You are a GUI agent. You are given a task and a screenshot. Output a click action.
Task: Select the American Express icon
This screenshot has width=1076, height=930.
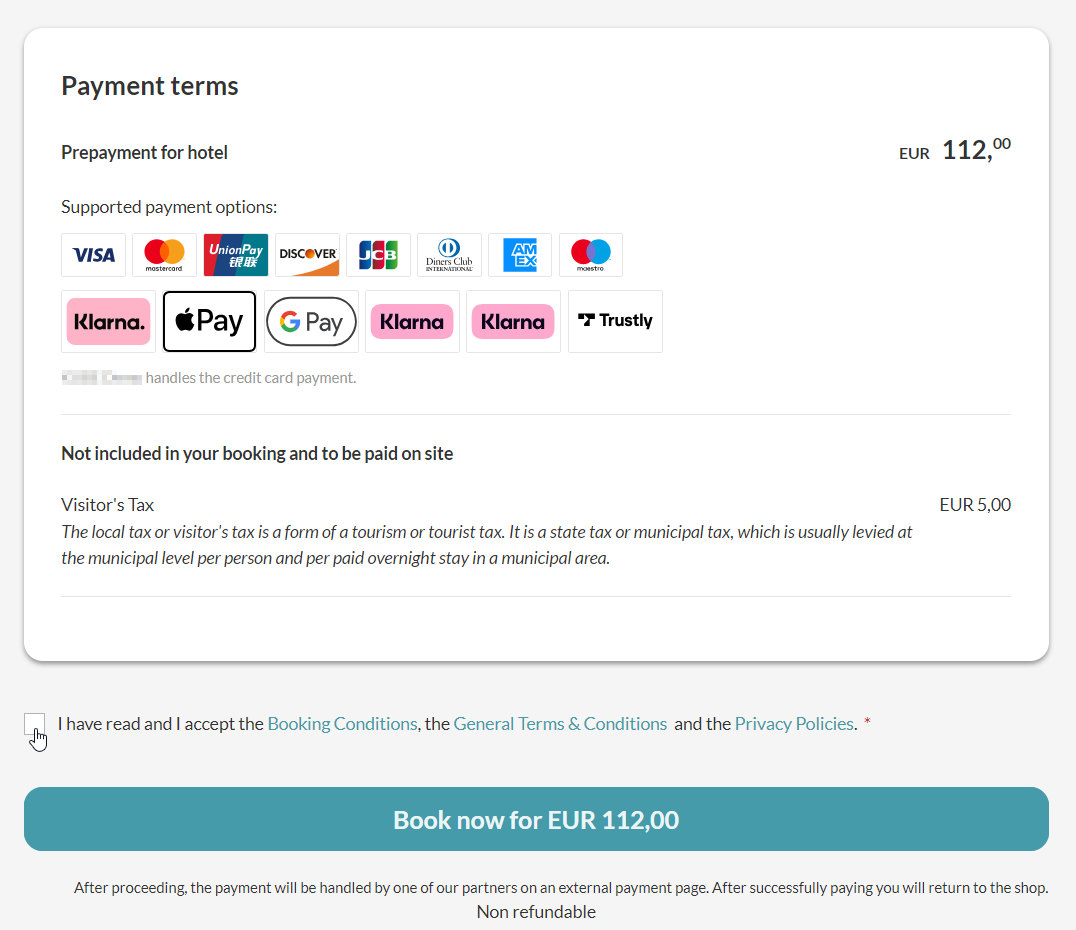[520, 255]
